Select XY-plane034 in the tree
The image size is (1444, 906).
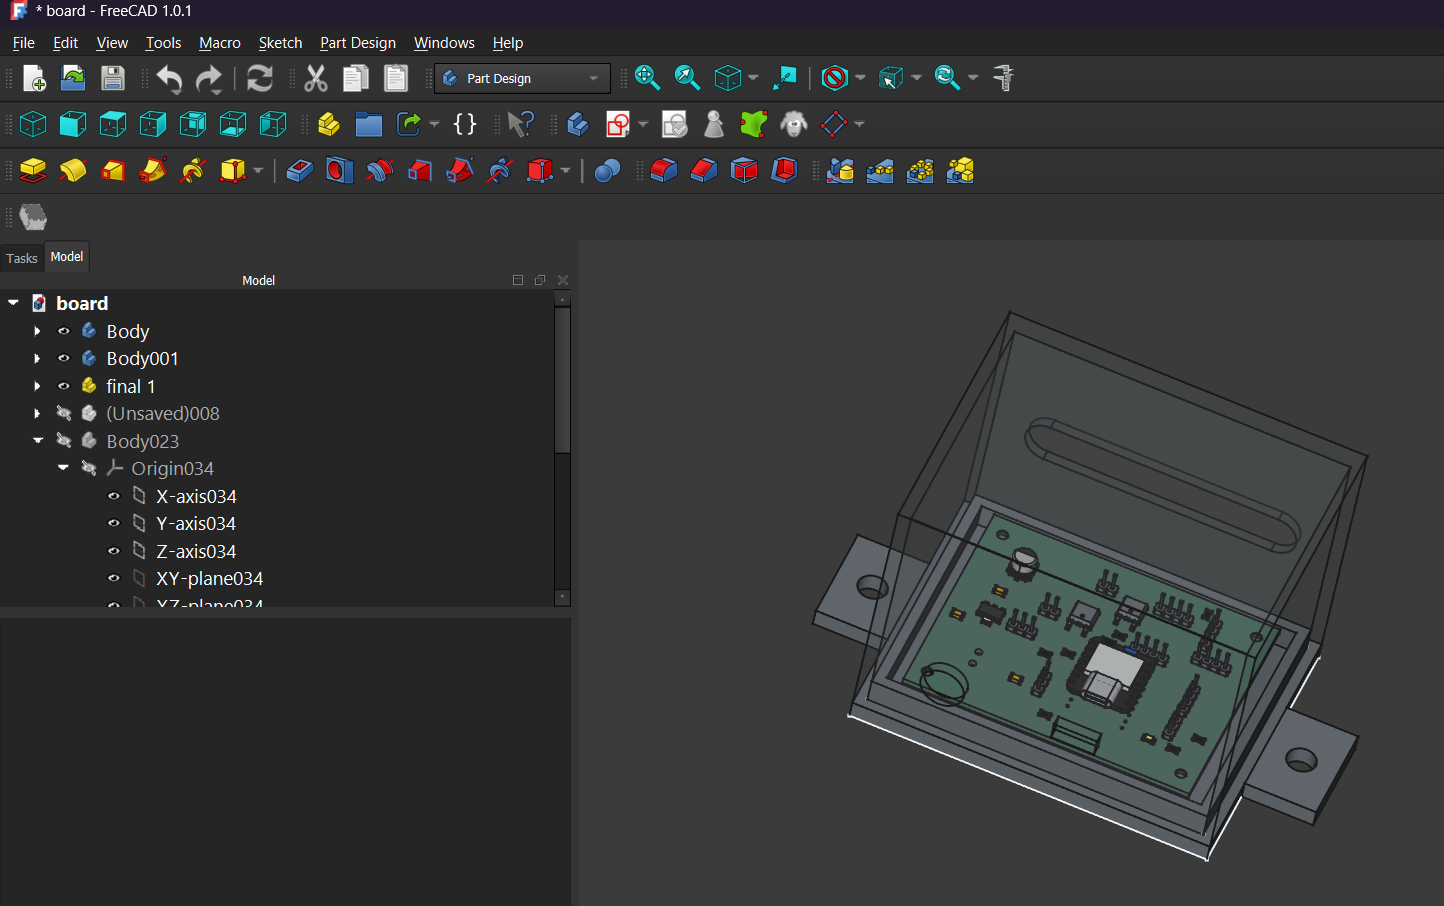(x=209, y=579)
